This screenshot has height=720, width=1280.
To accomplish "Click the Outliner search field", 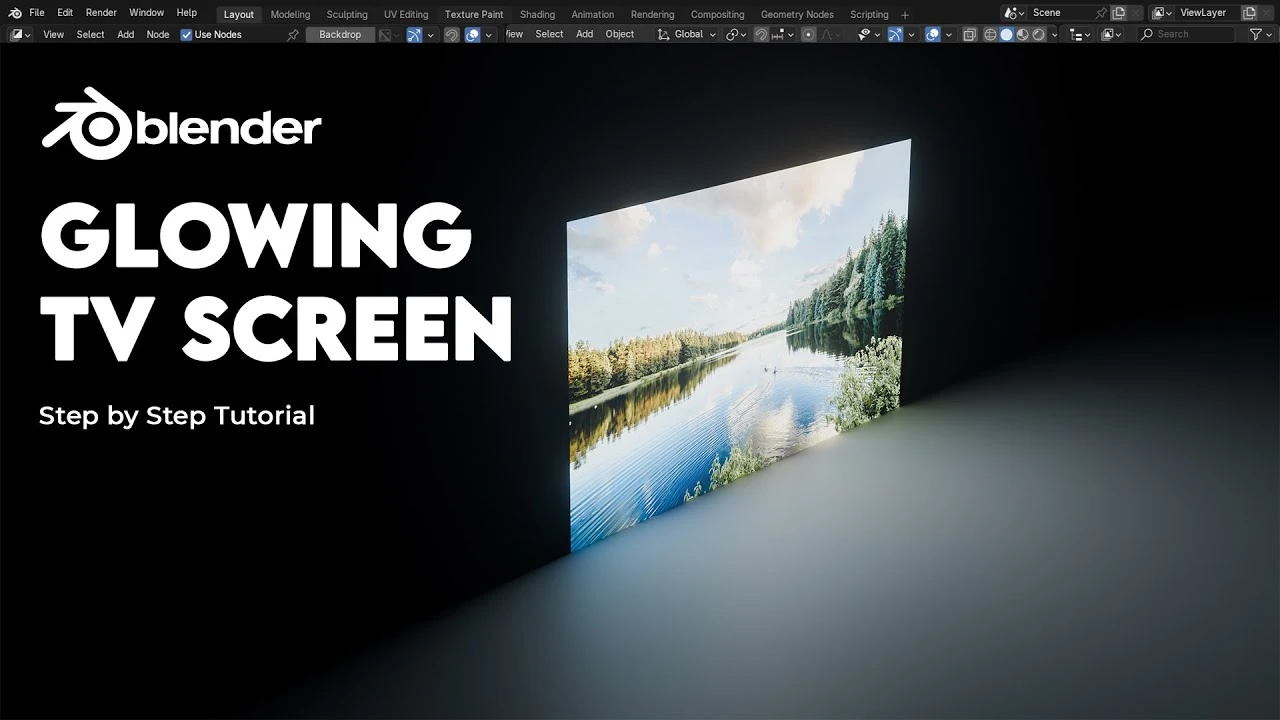I will (x=1187, y=34).
